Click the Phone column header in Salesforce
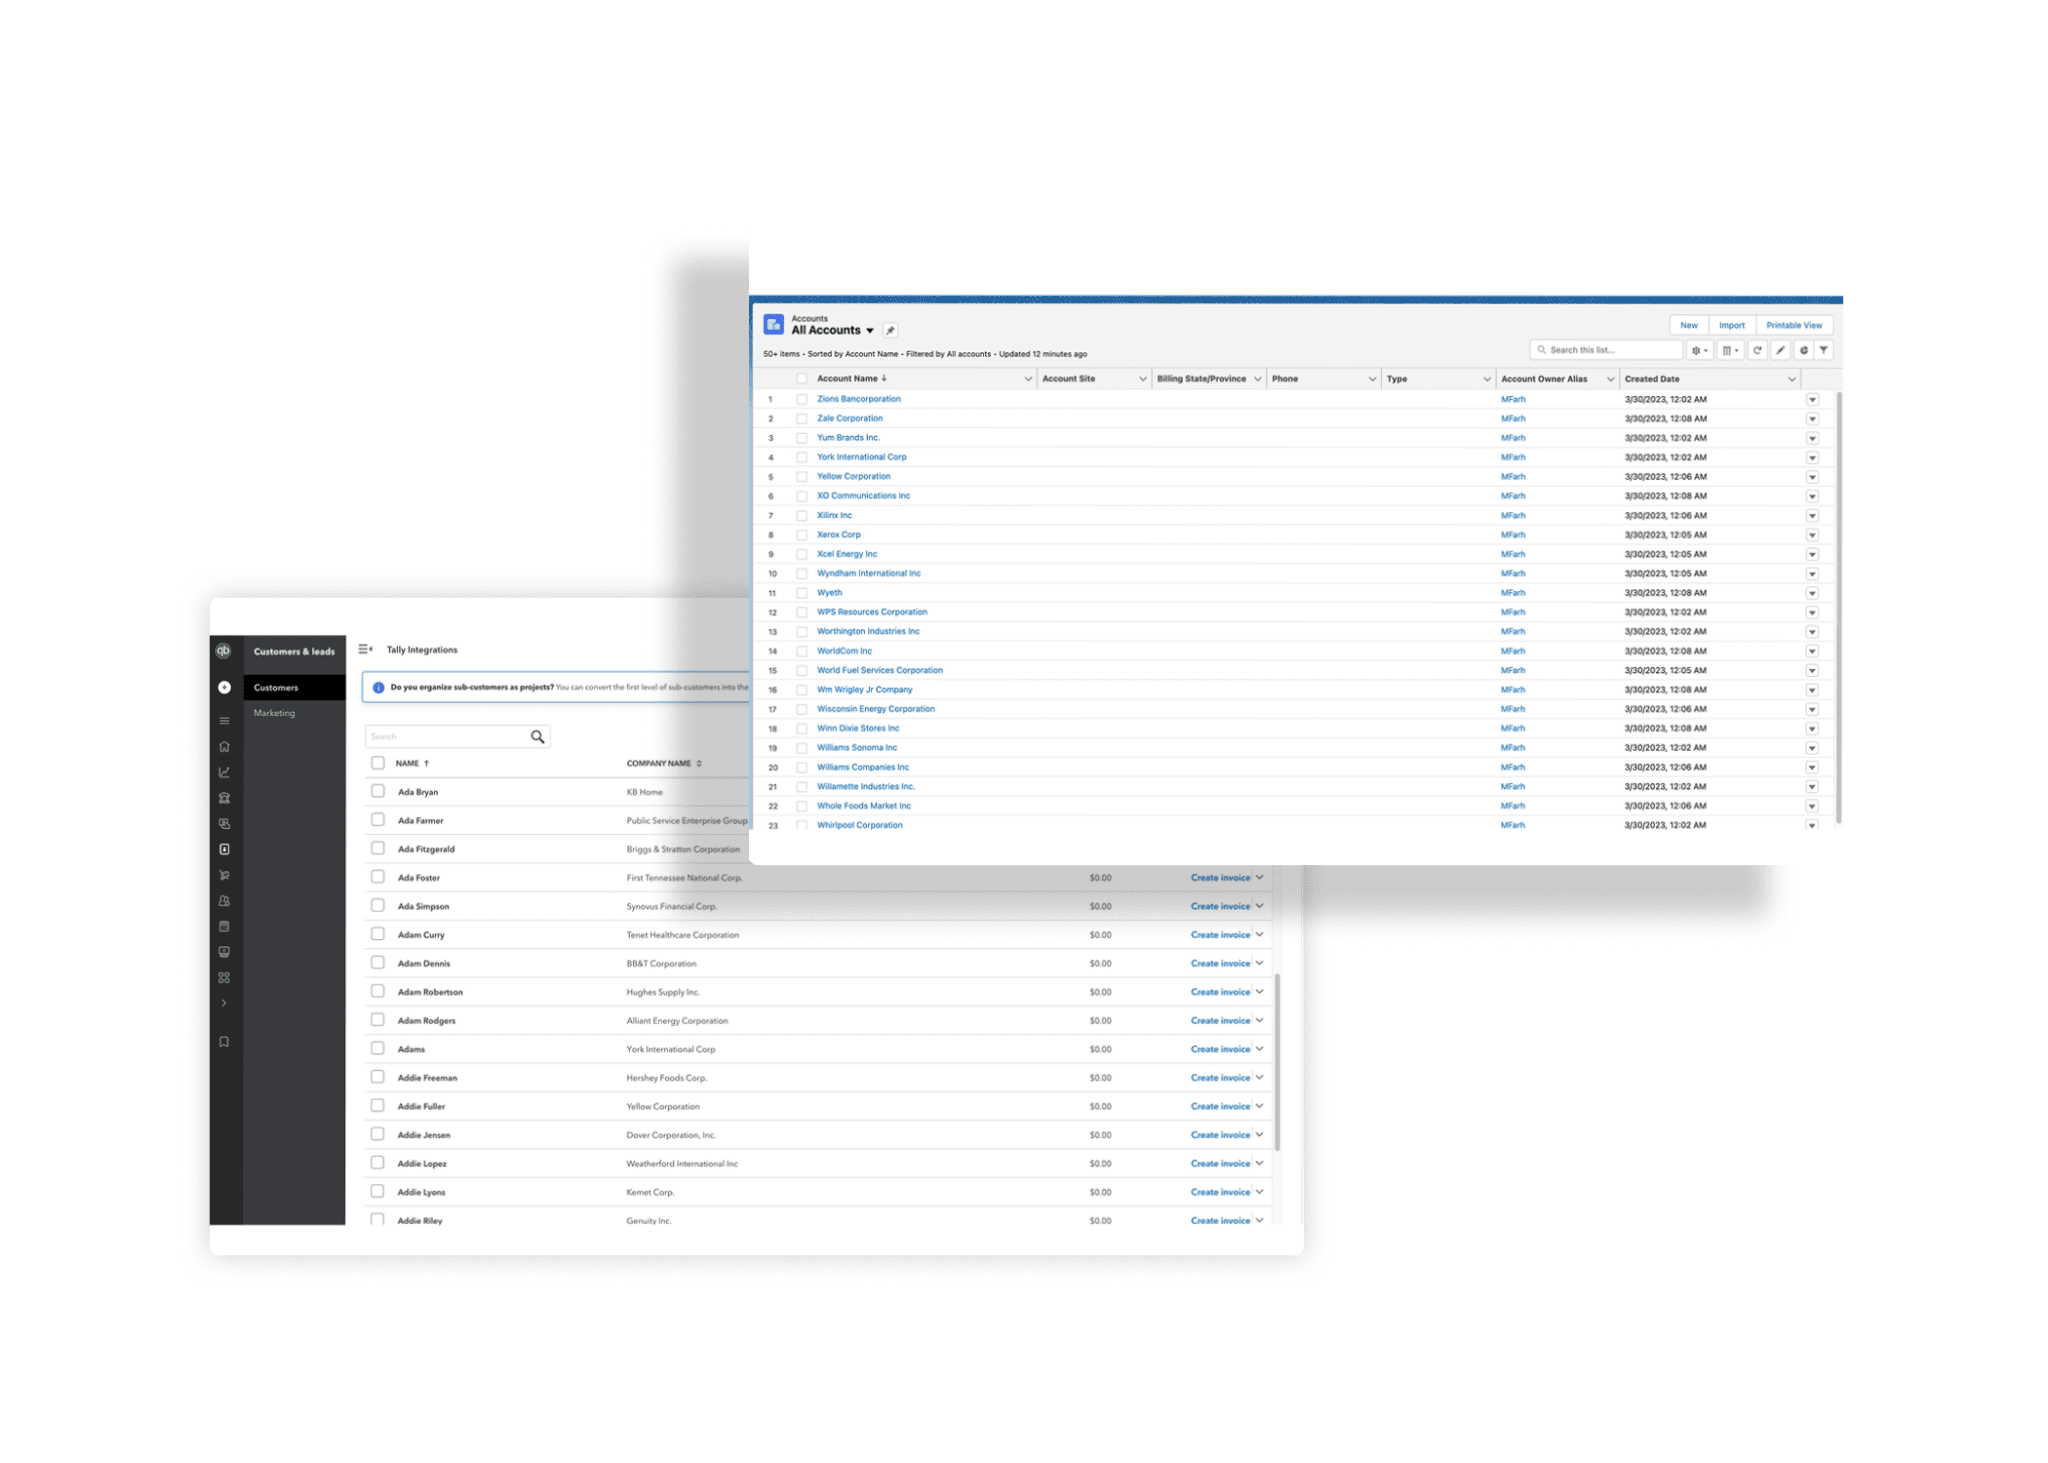2048x1463 pixels. [x=1323, y=379]
